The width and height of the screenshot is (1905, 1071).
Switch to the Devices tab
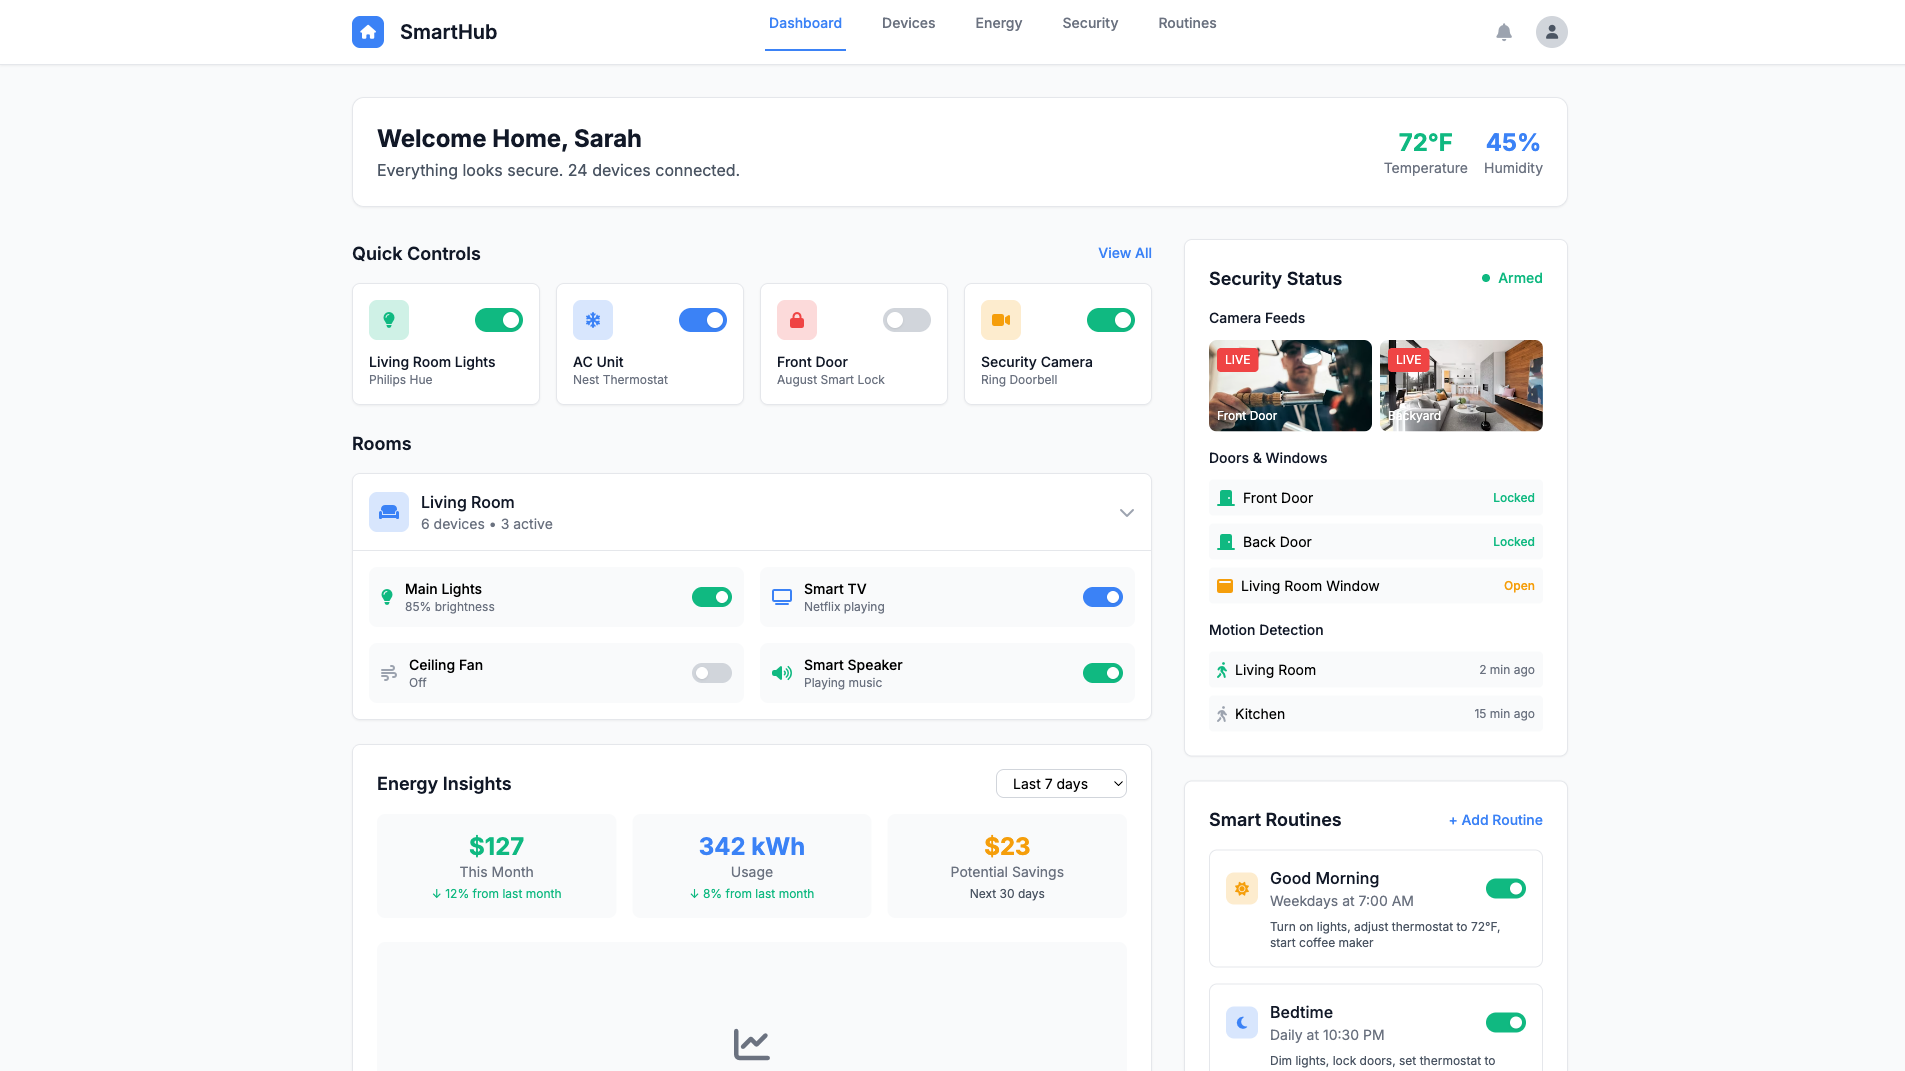tap(908, 23)
